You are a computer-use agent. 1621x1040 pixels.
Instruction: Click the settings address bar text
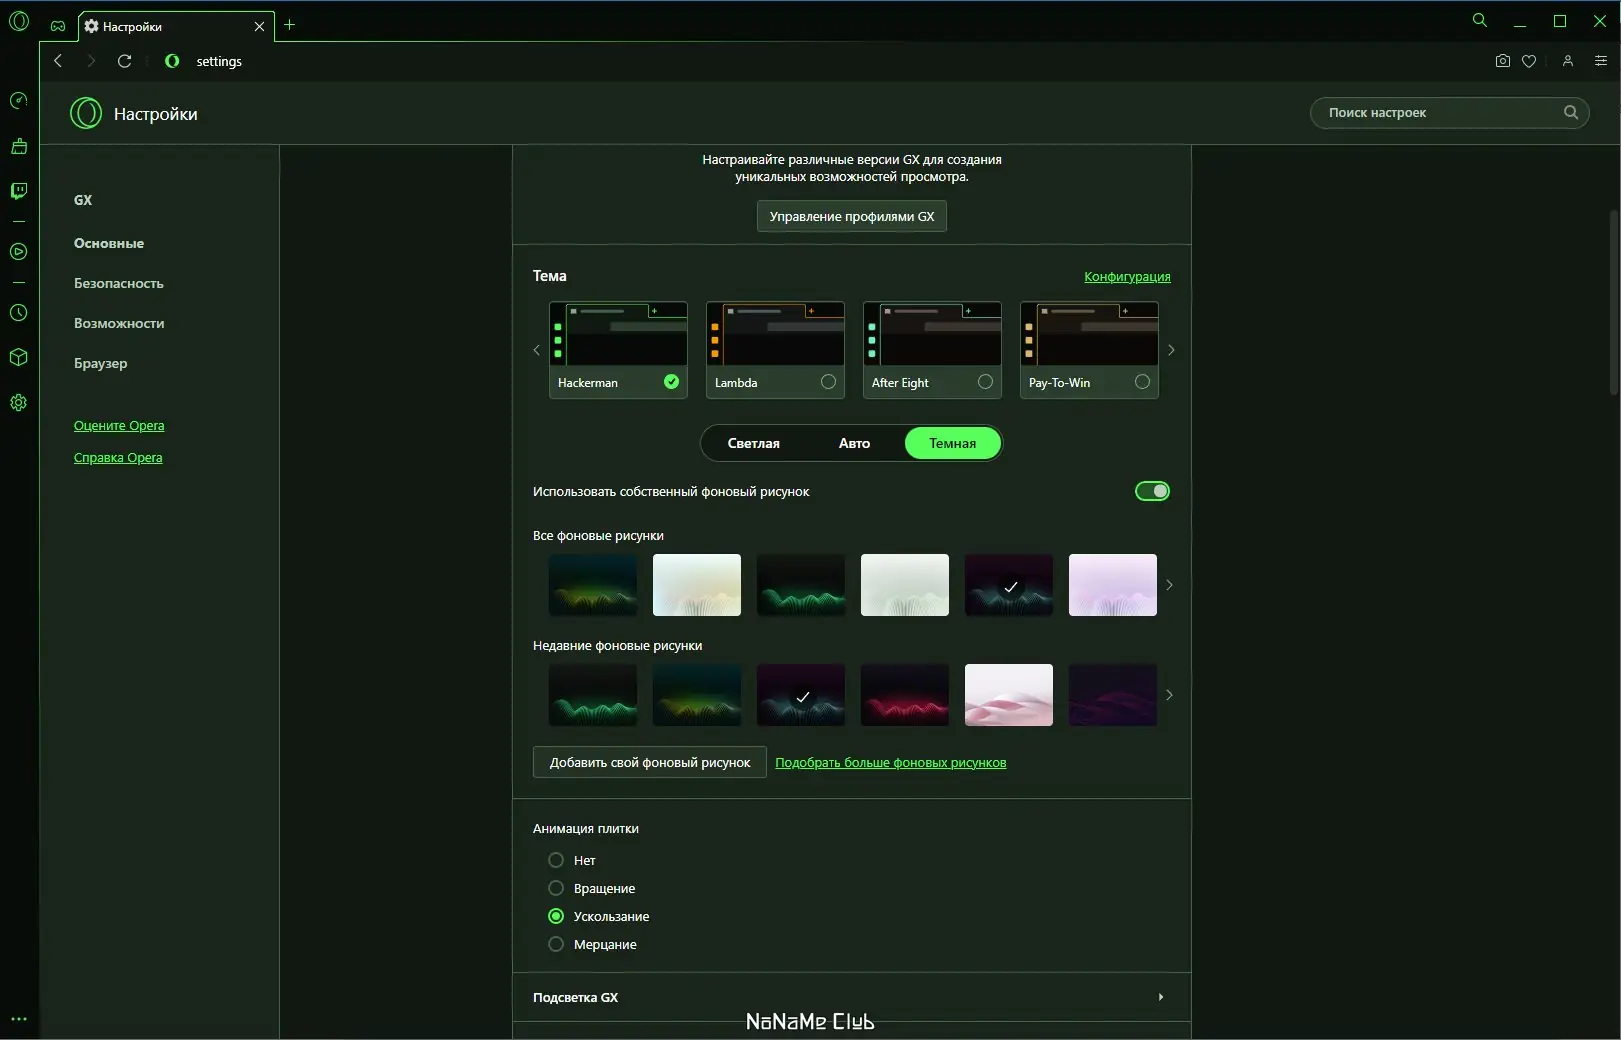coord(219,61)
